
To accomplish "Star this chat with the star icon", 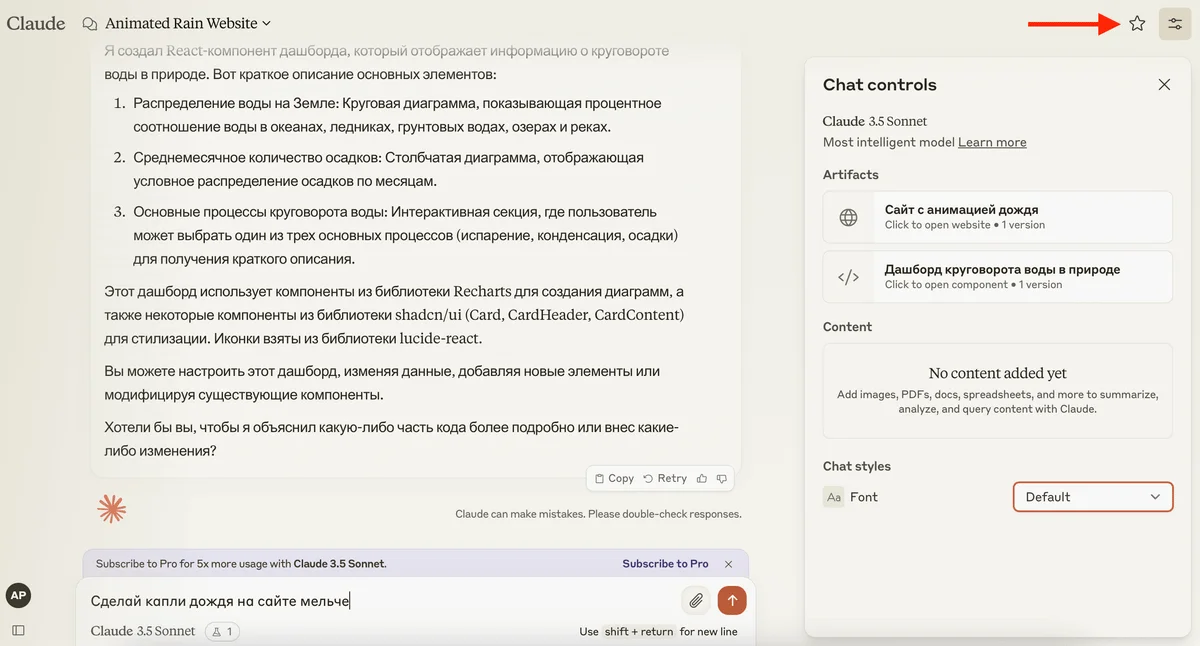I will point(1137,24).
